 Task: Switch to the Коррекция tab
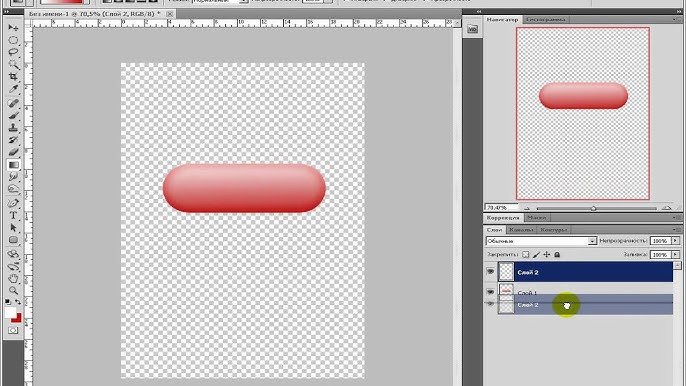[503, 218]
